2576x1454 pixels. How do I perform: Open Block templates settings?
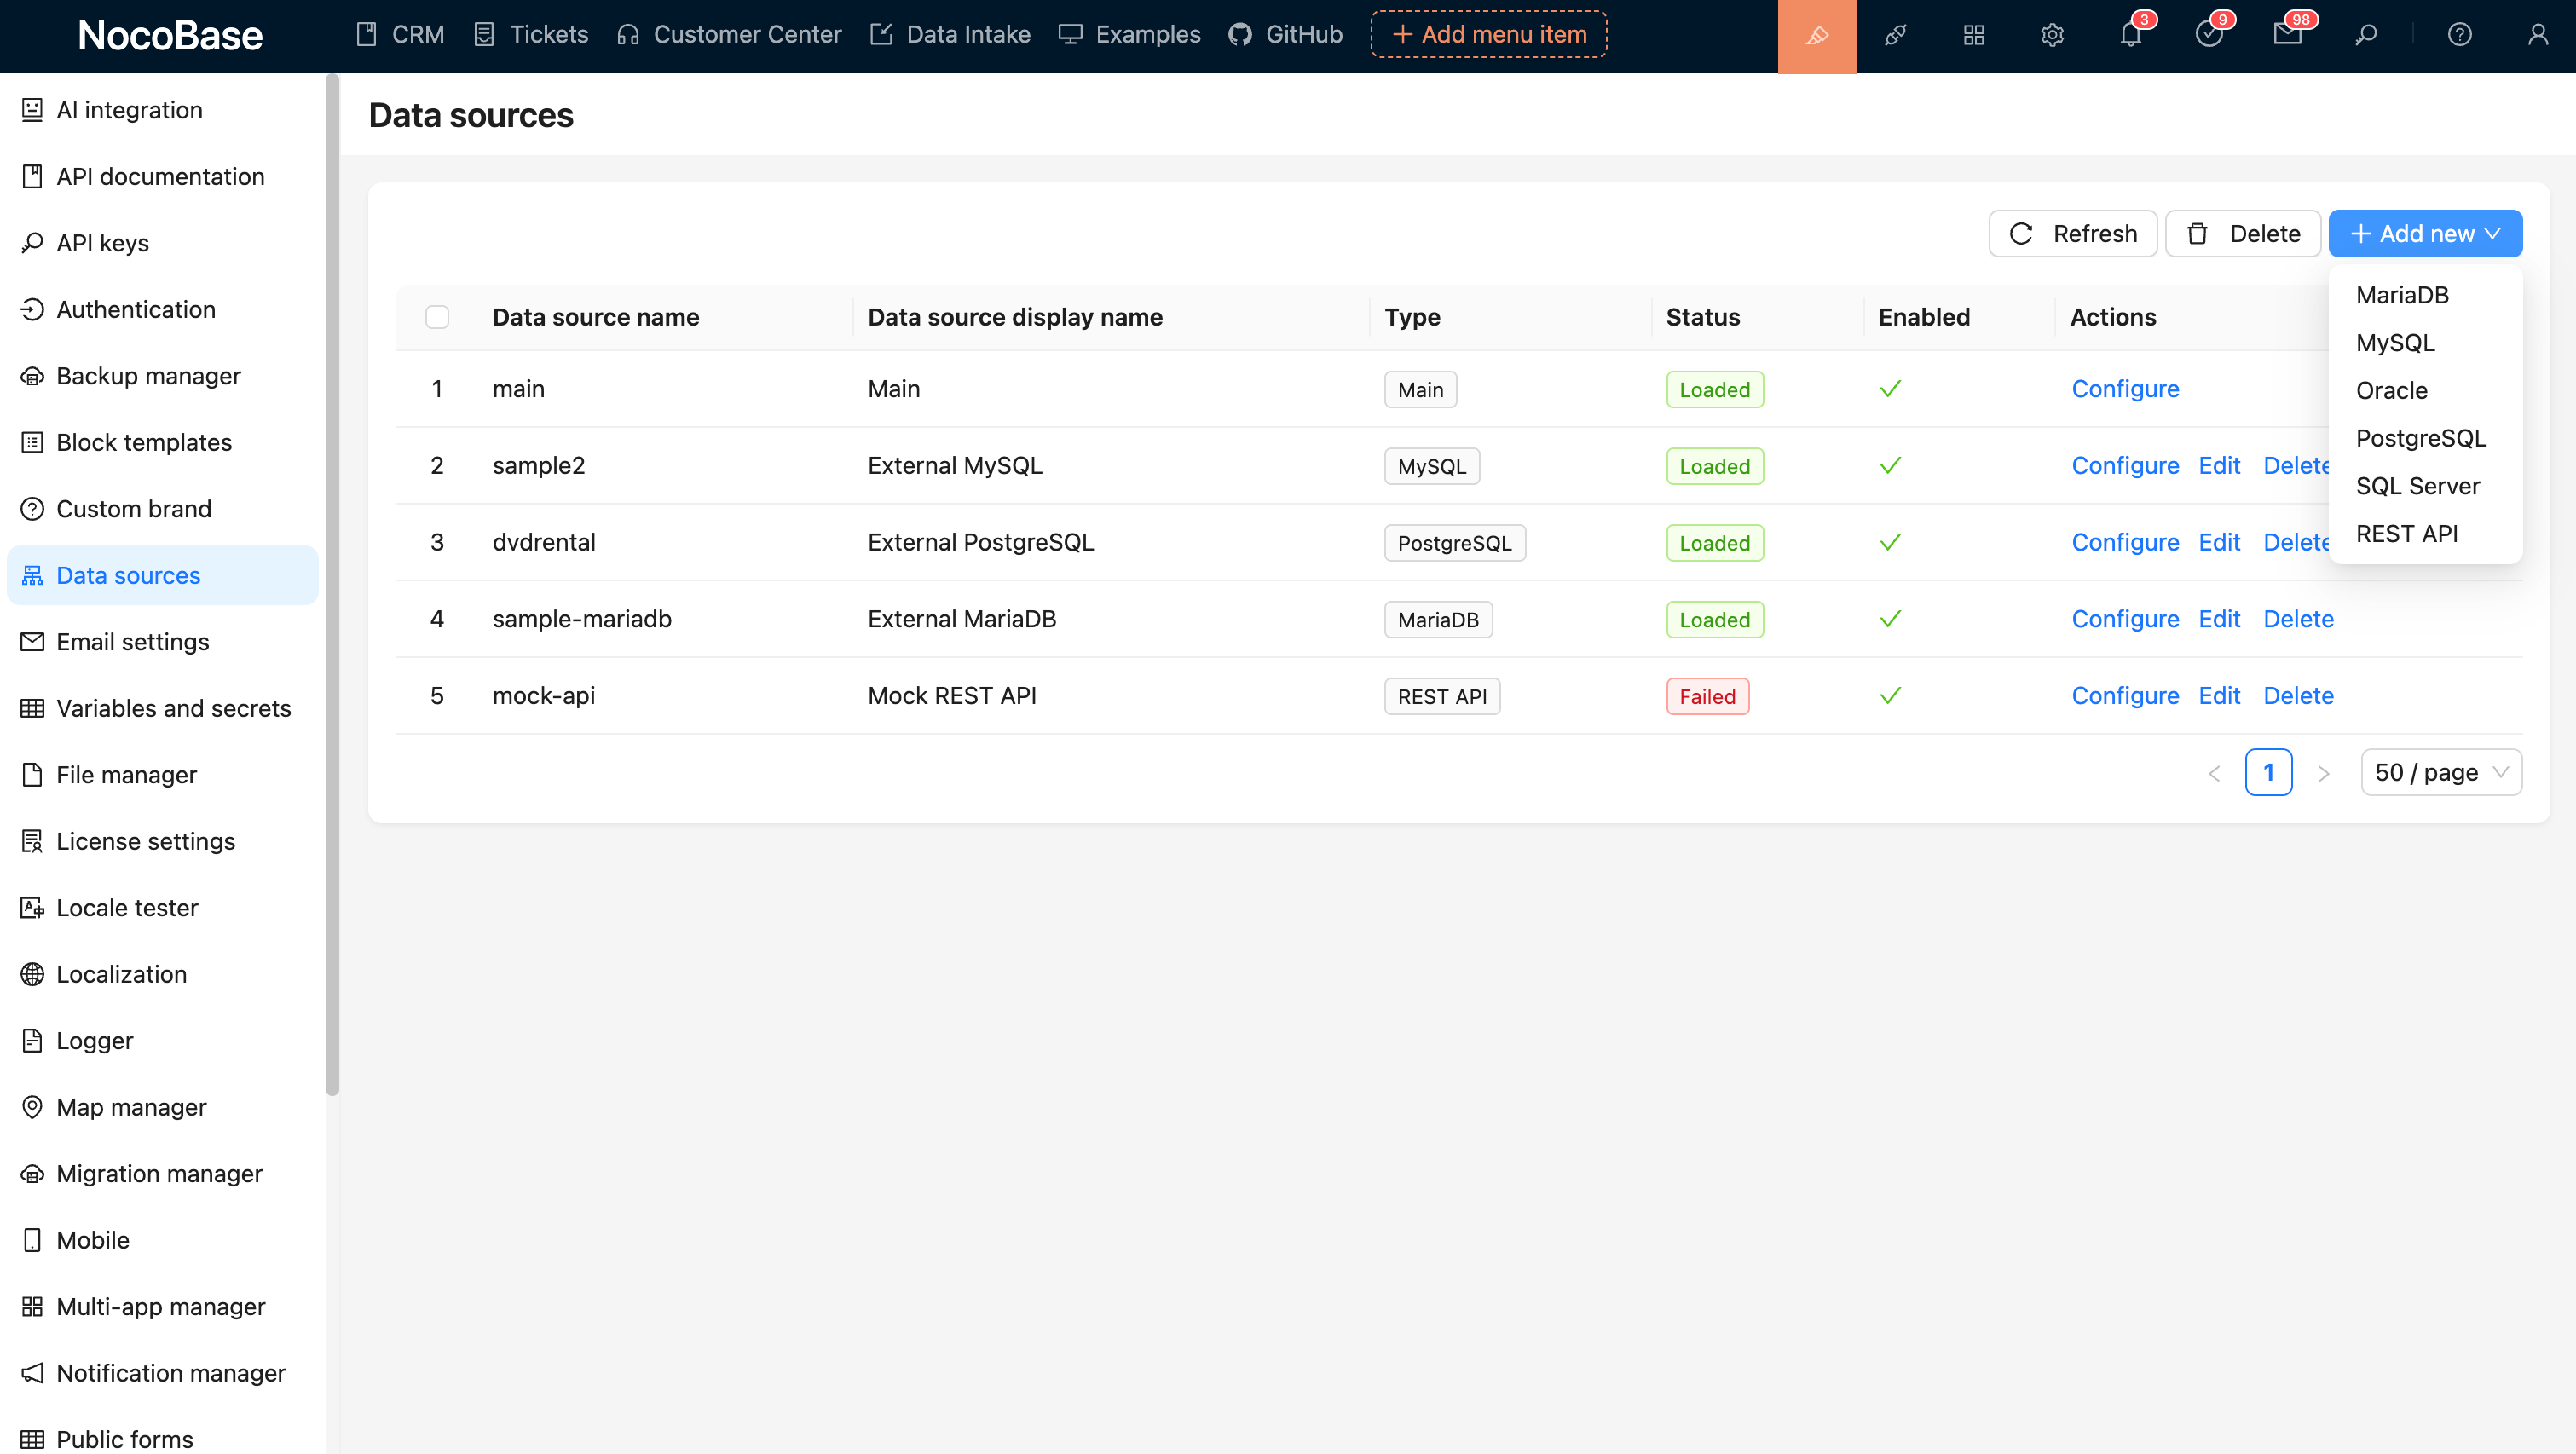coord(163,442)
